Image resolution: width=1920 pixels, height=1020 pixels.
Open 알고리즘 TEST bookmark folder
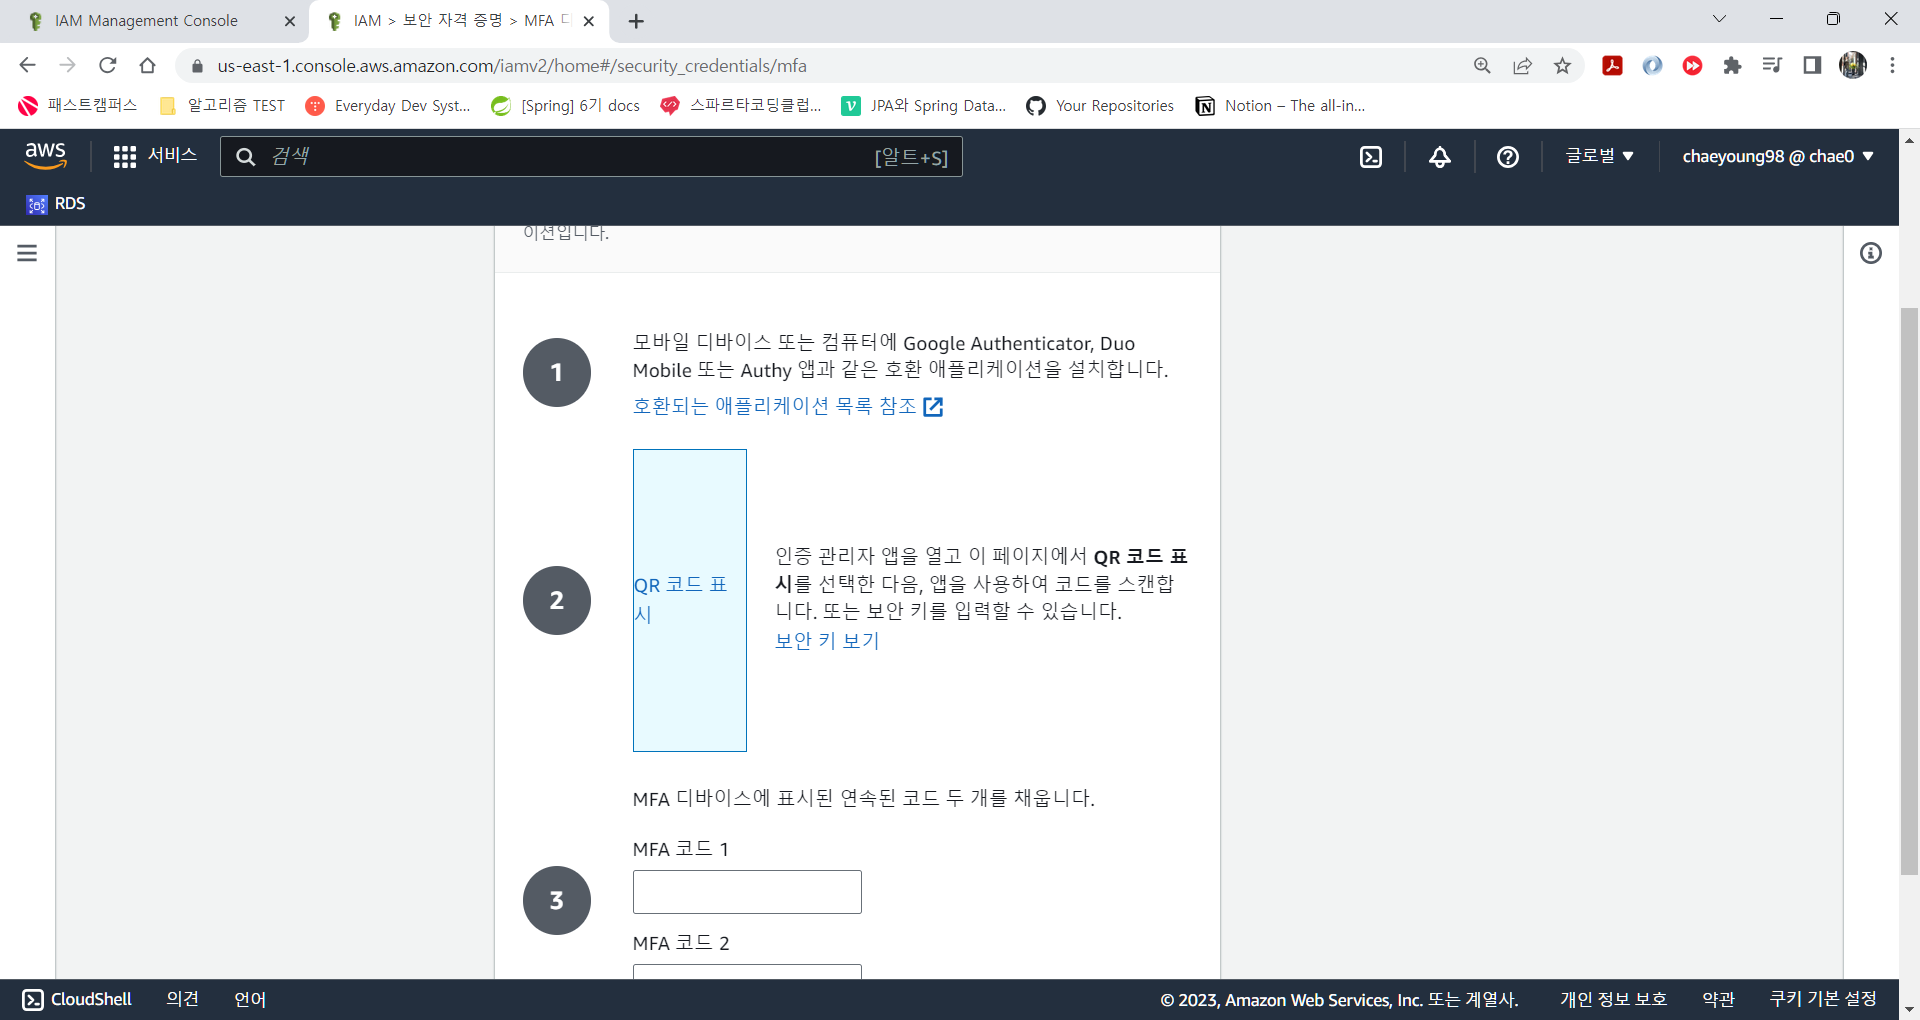tap(222, 106)
